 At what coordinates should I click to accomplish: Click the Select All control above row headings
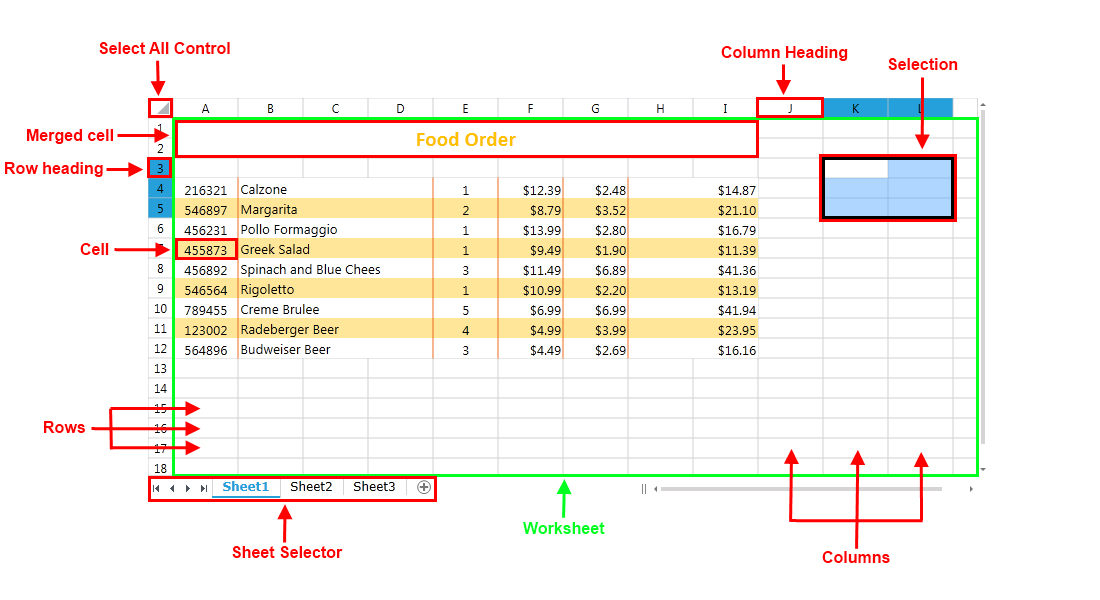click(x=161, y=107)
